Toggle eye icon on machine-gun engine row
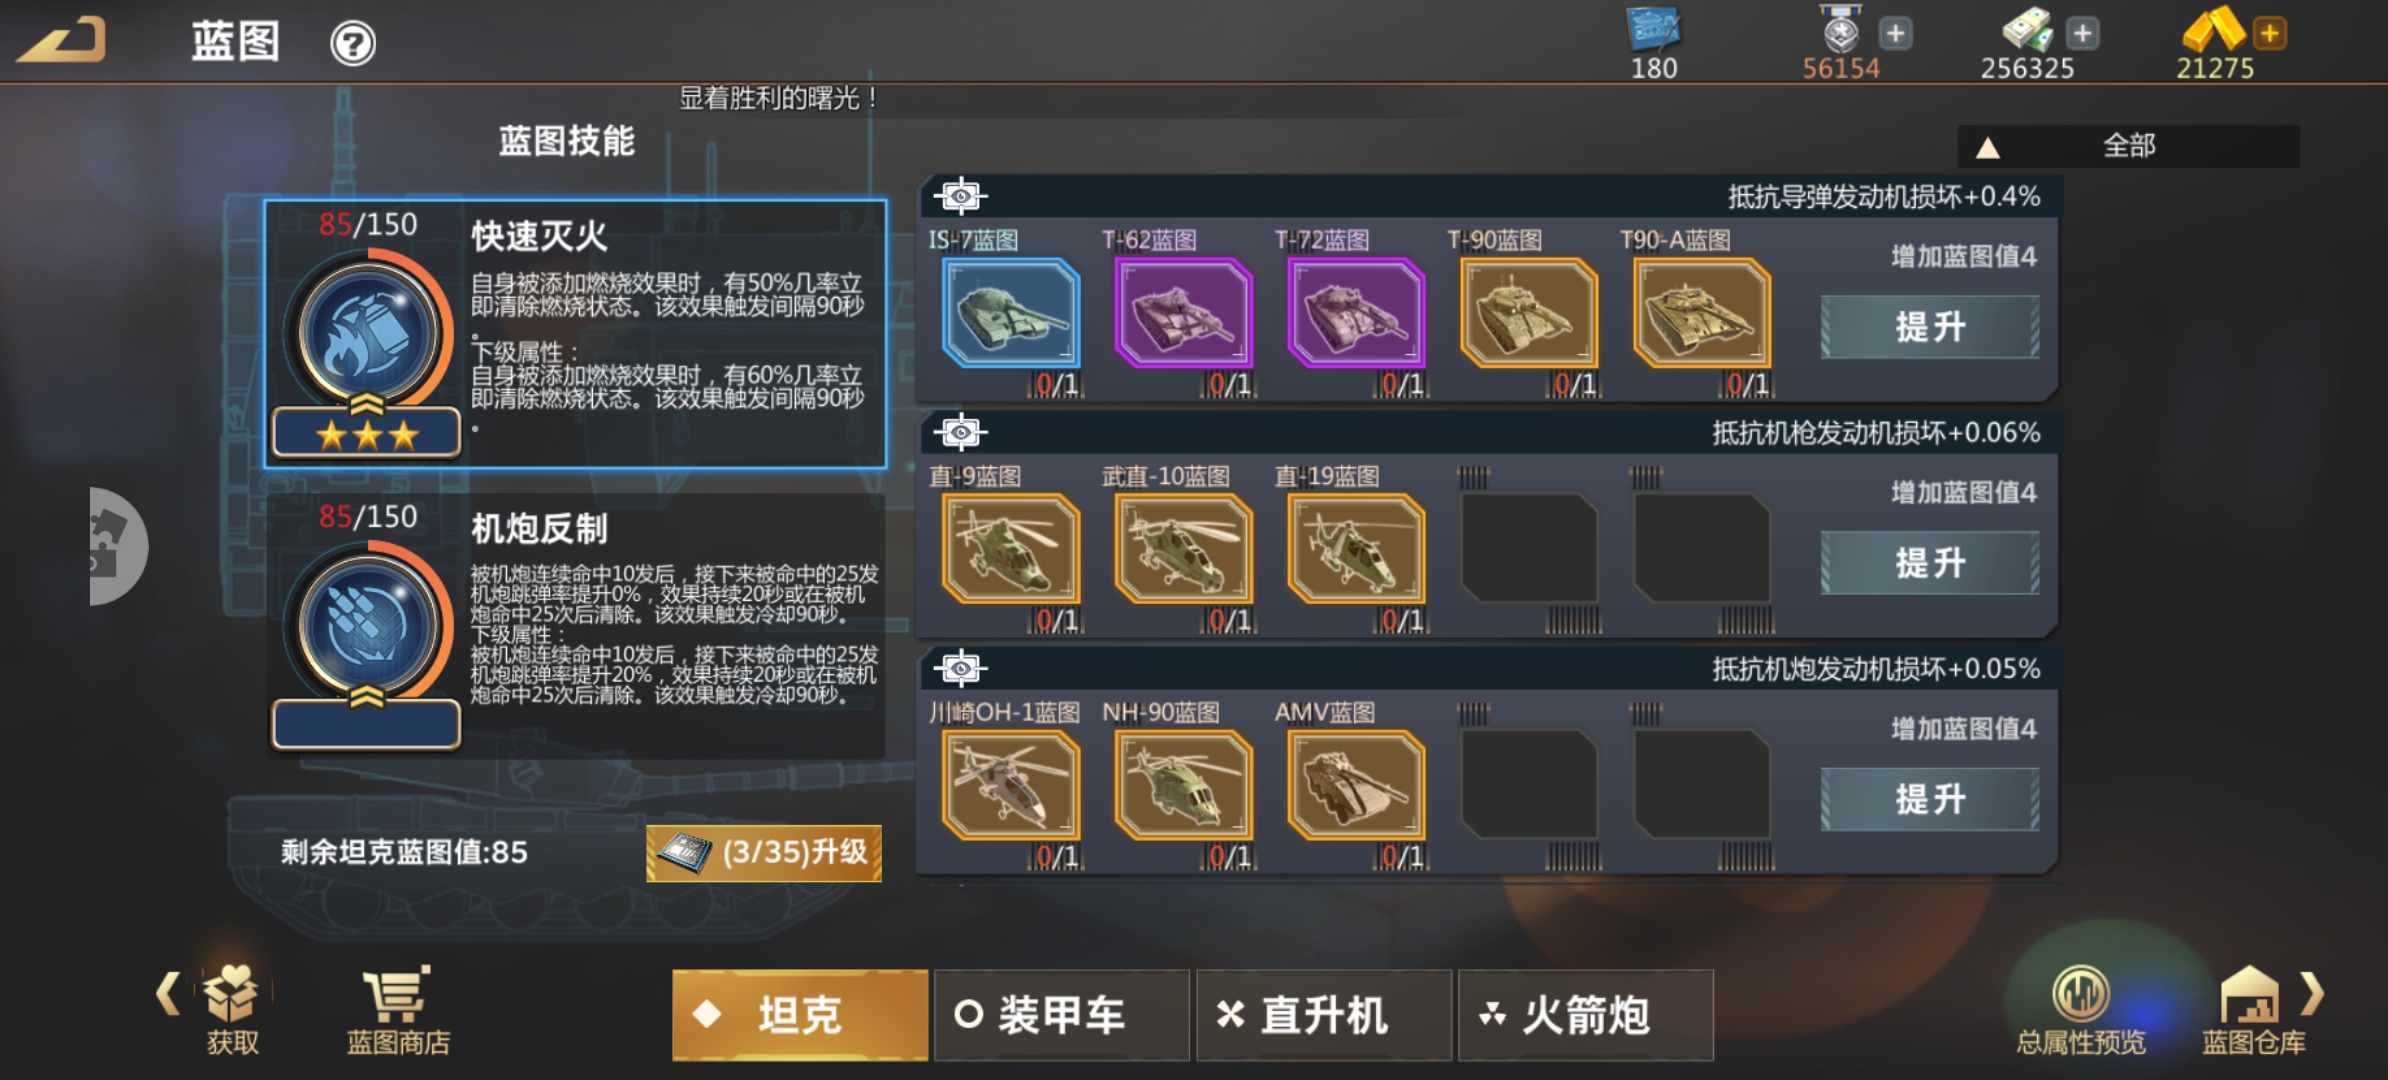This screenshot has width=2388, height=1080. (960, 432)
